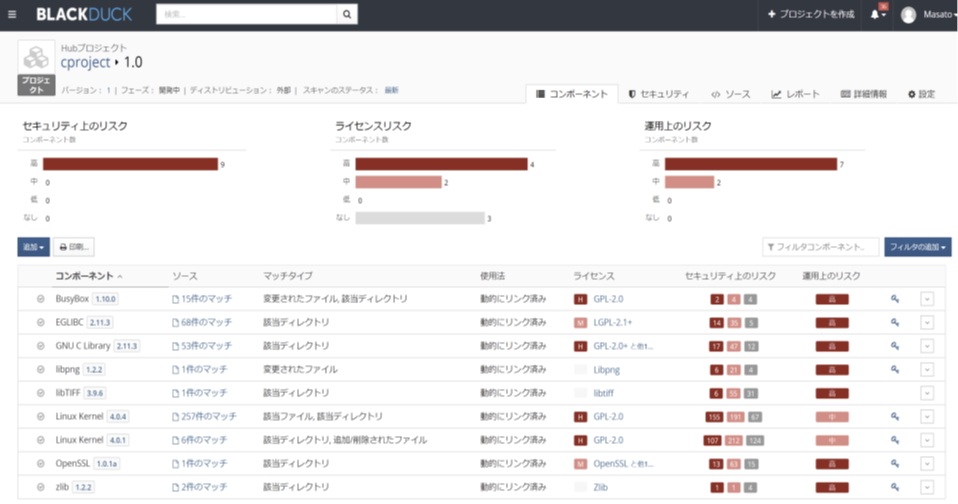The height and width of the screenshot is (504, 958).
Task: Click the high-risk H badge next to GPL-2.0 in BusyBox row
Action: [x=580, y=299]
